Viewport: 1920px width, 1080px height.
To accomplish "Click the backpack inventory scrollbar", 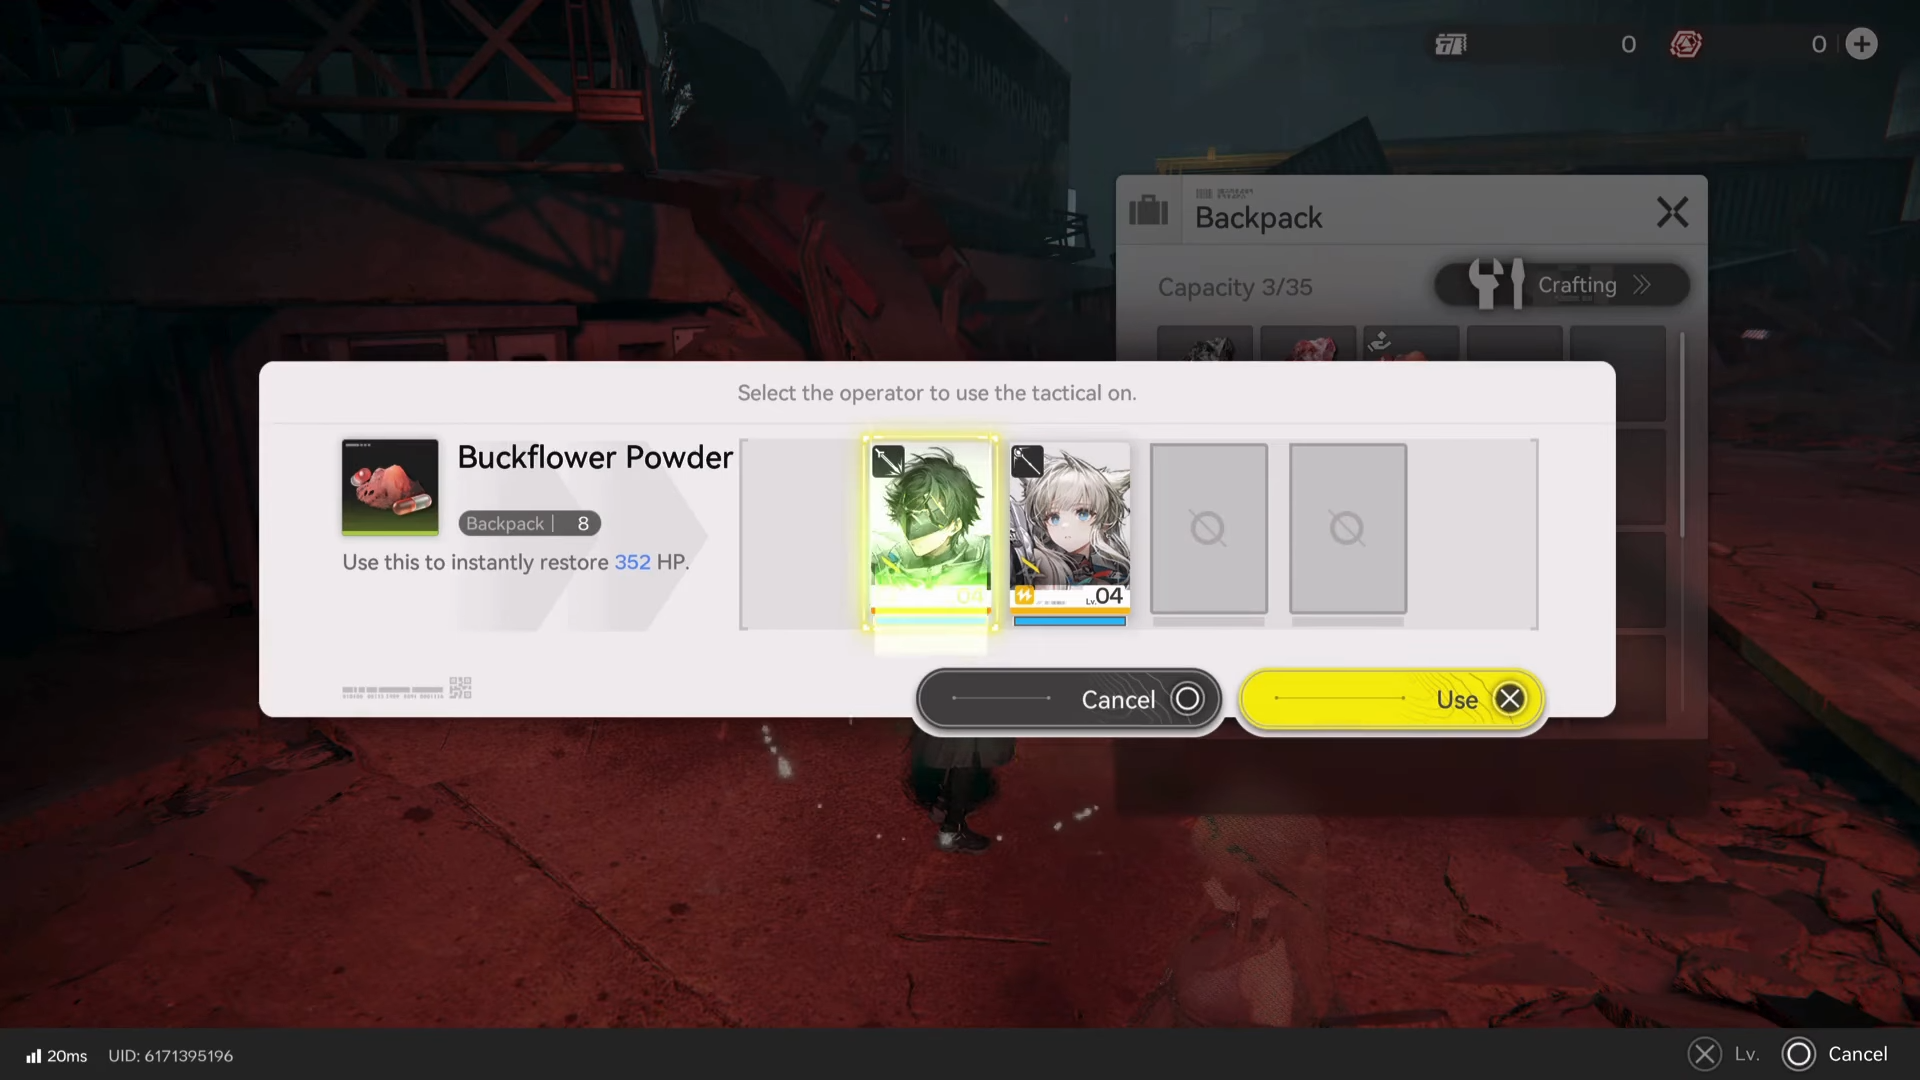I will coord(1683,436).
